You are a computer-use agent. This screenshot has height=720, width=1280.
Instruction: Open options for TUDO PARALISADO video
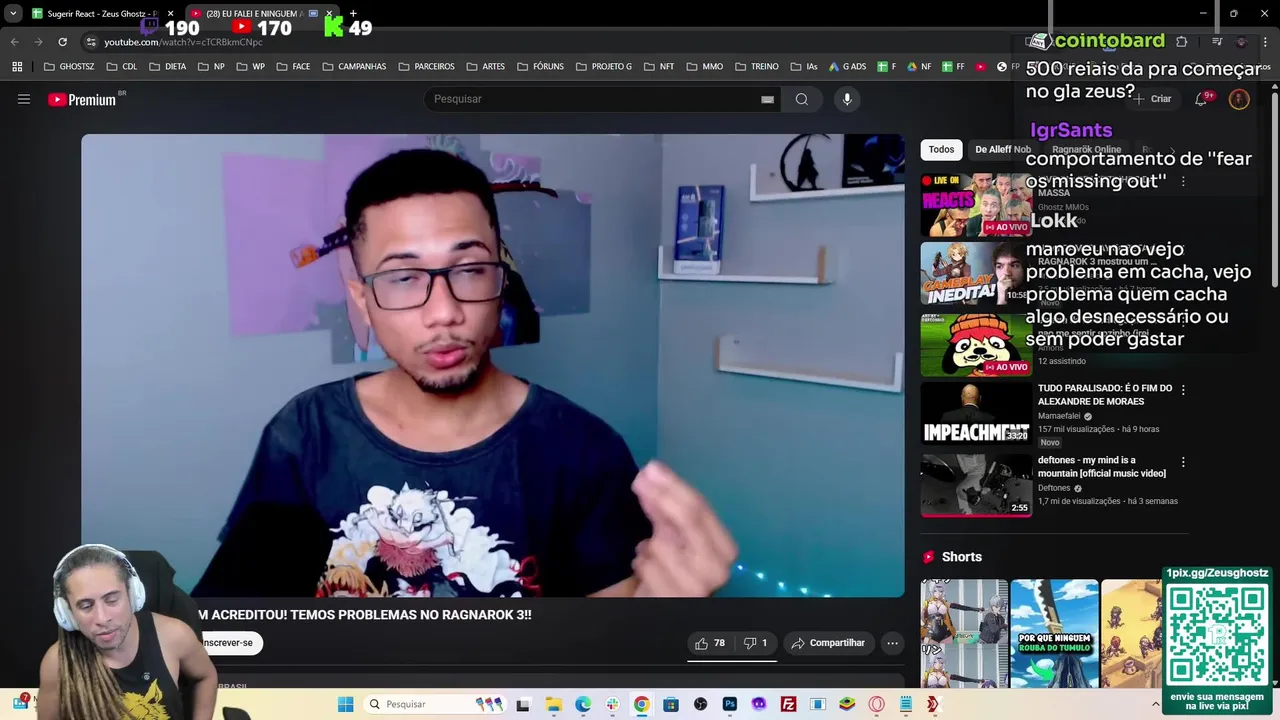(1183, 389)
